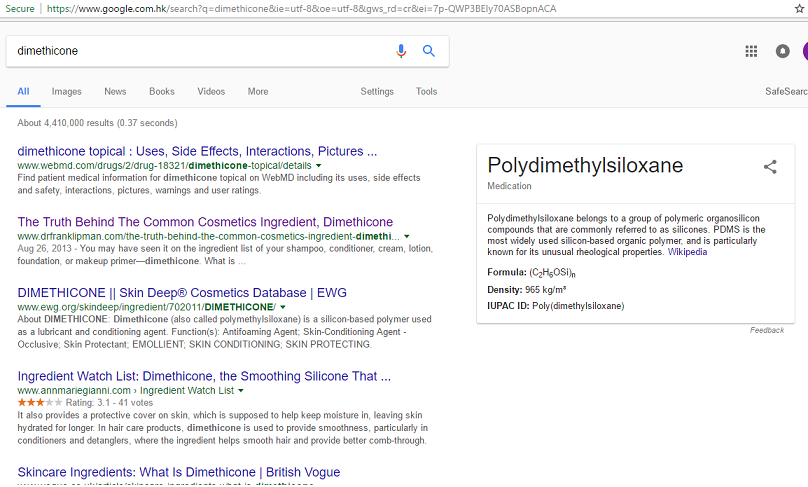The width and height of the screenshot is (808, 487).
Task: Expand dropdown arrow beside ewg.org URL
Action: point(283,307)
